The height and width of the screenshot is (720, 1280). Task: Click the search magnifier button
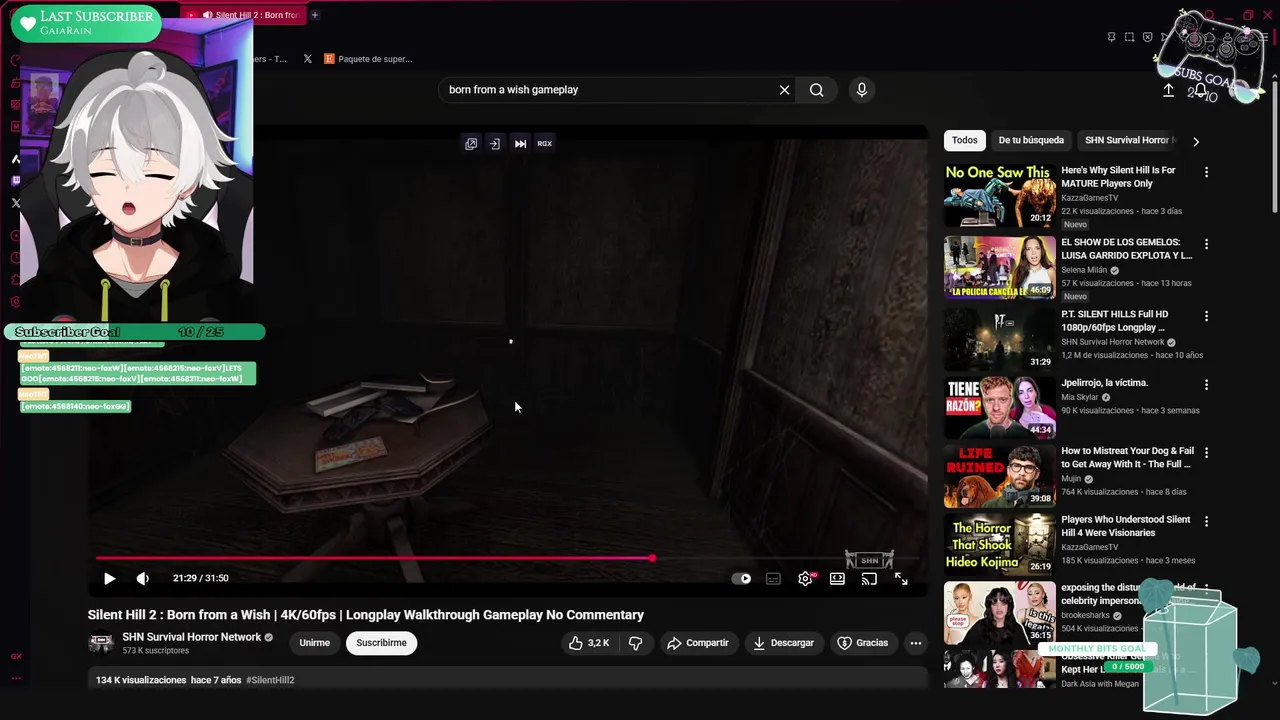817,90
